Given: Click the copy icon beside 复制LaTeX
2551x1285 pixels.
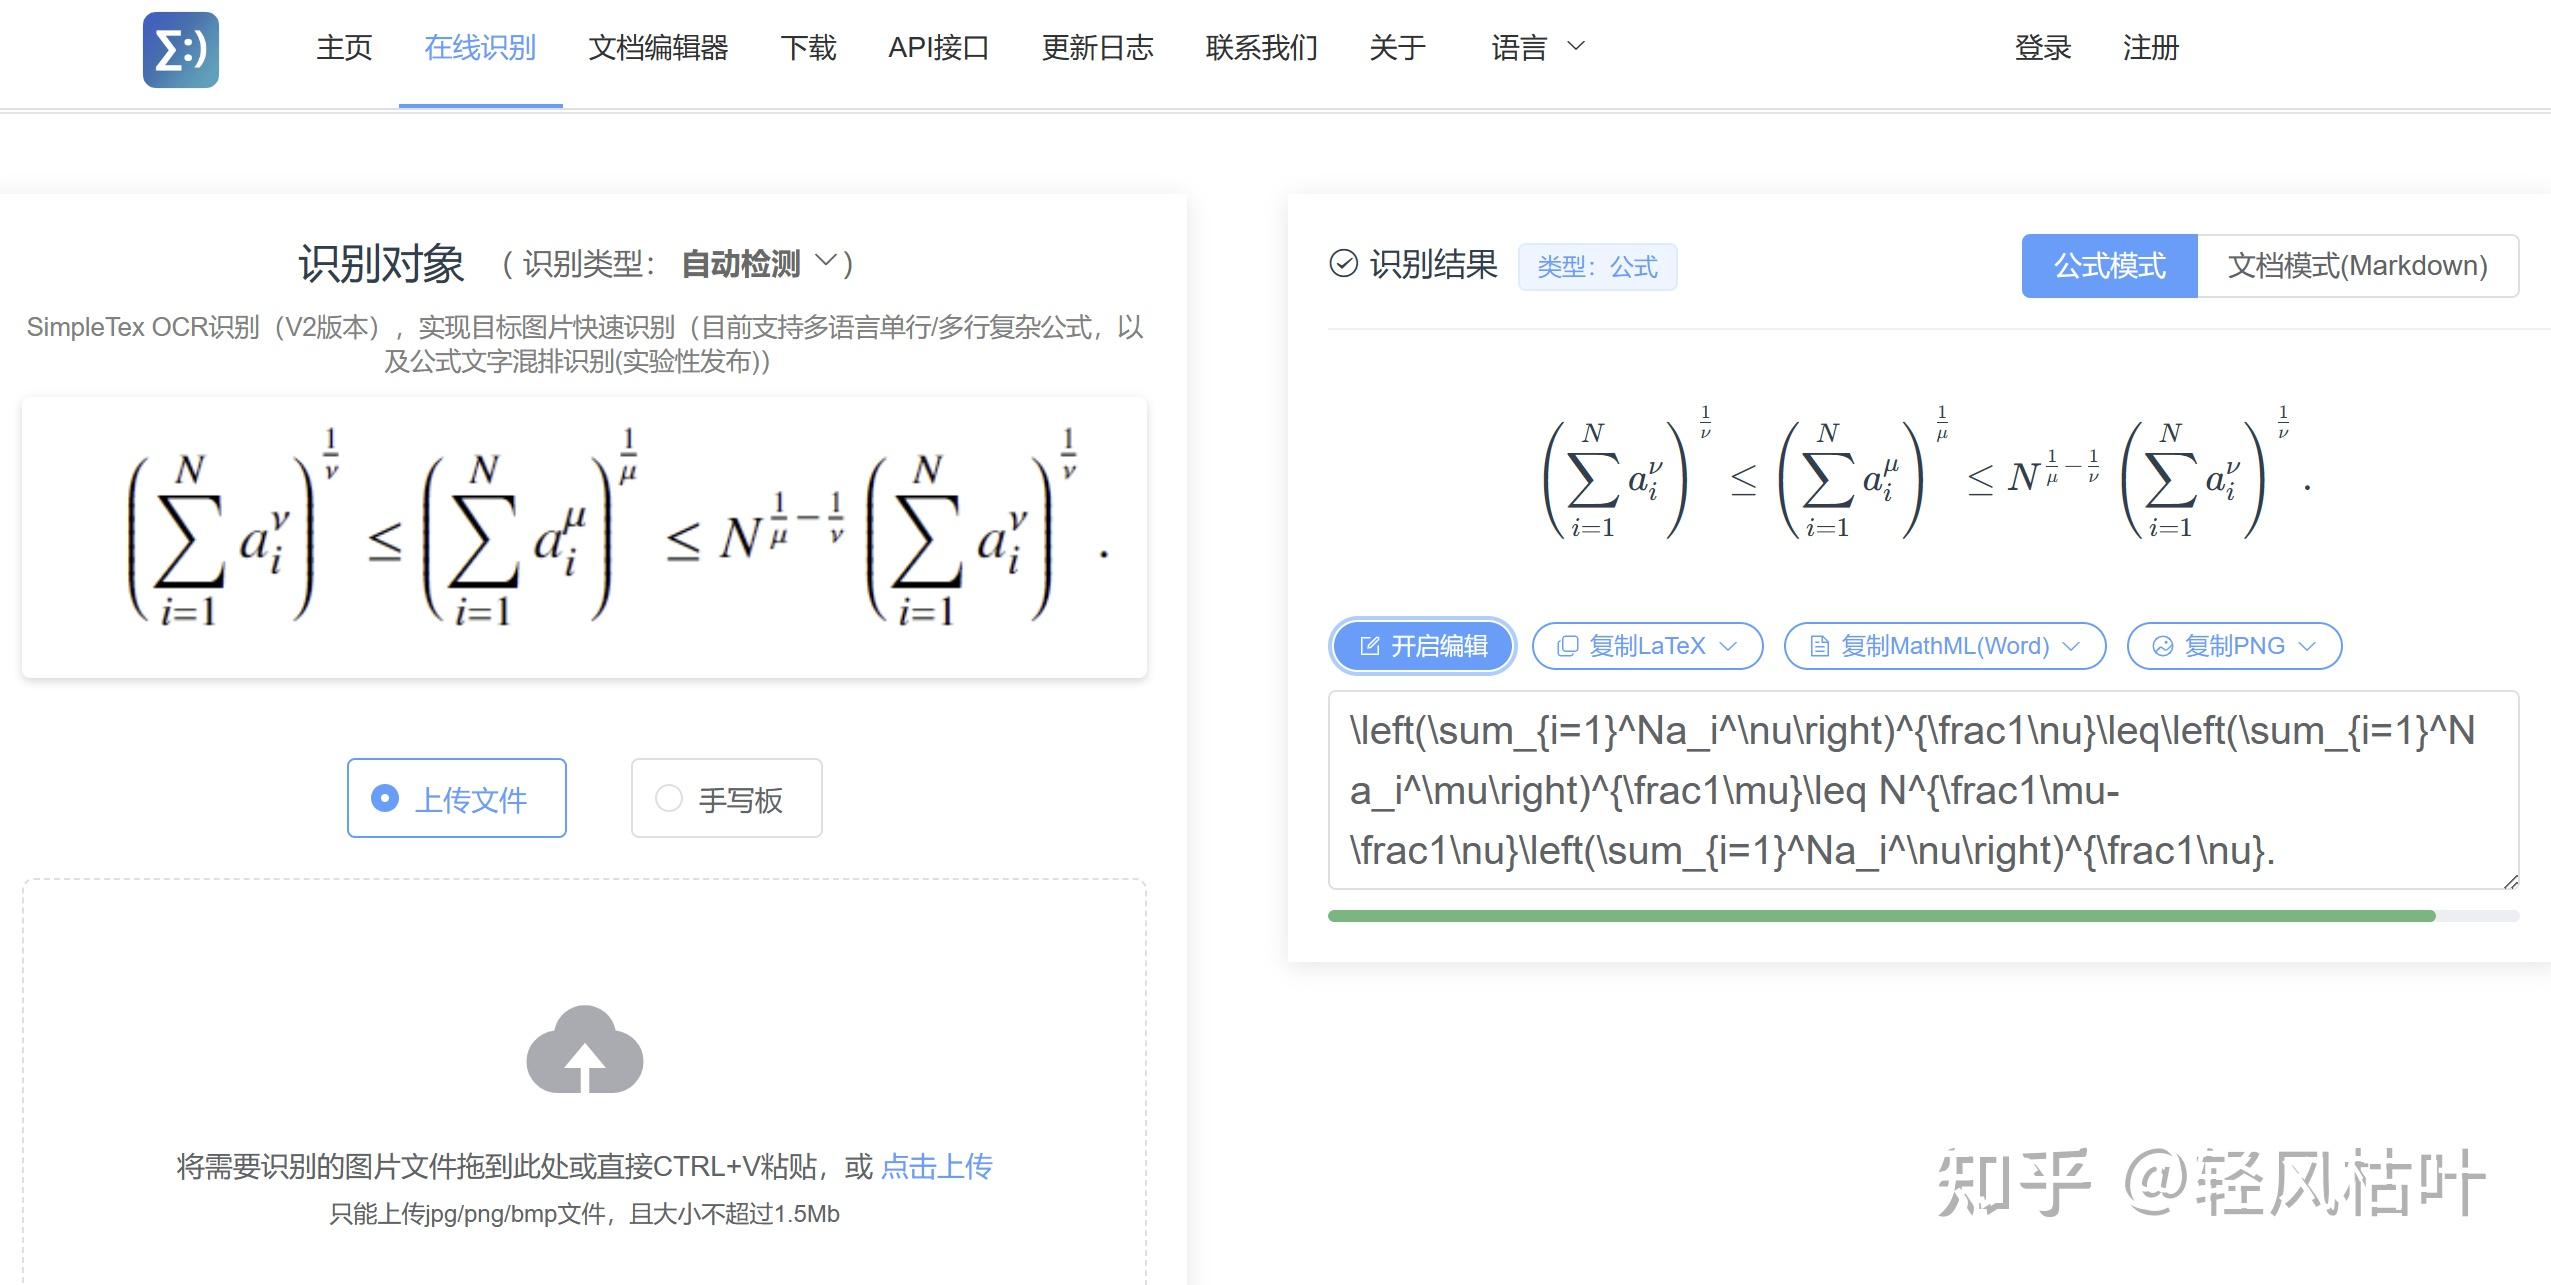Looking at the screenshot, I should [x=1570, y=645].
